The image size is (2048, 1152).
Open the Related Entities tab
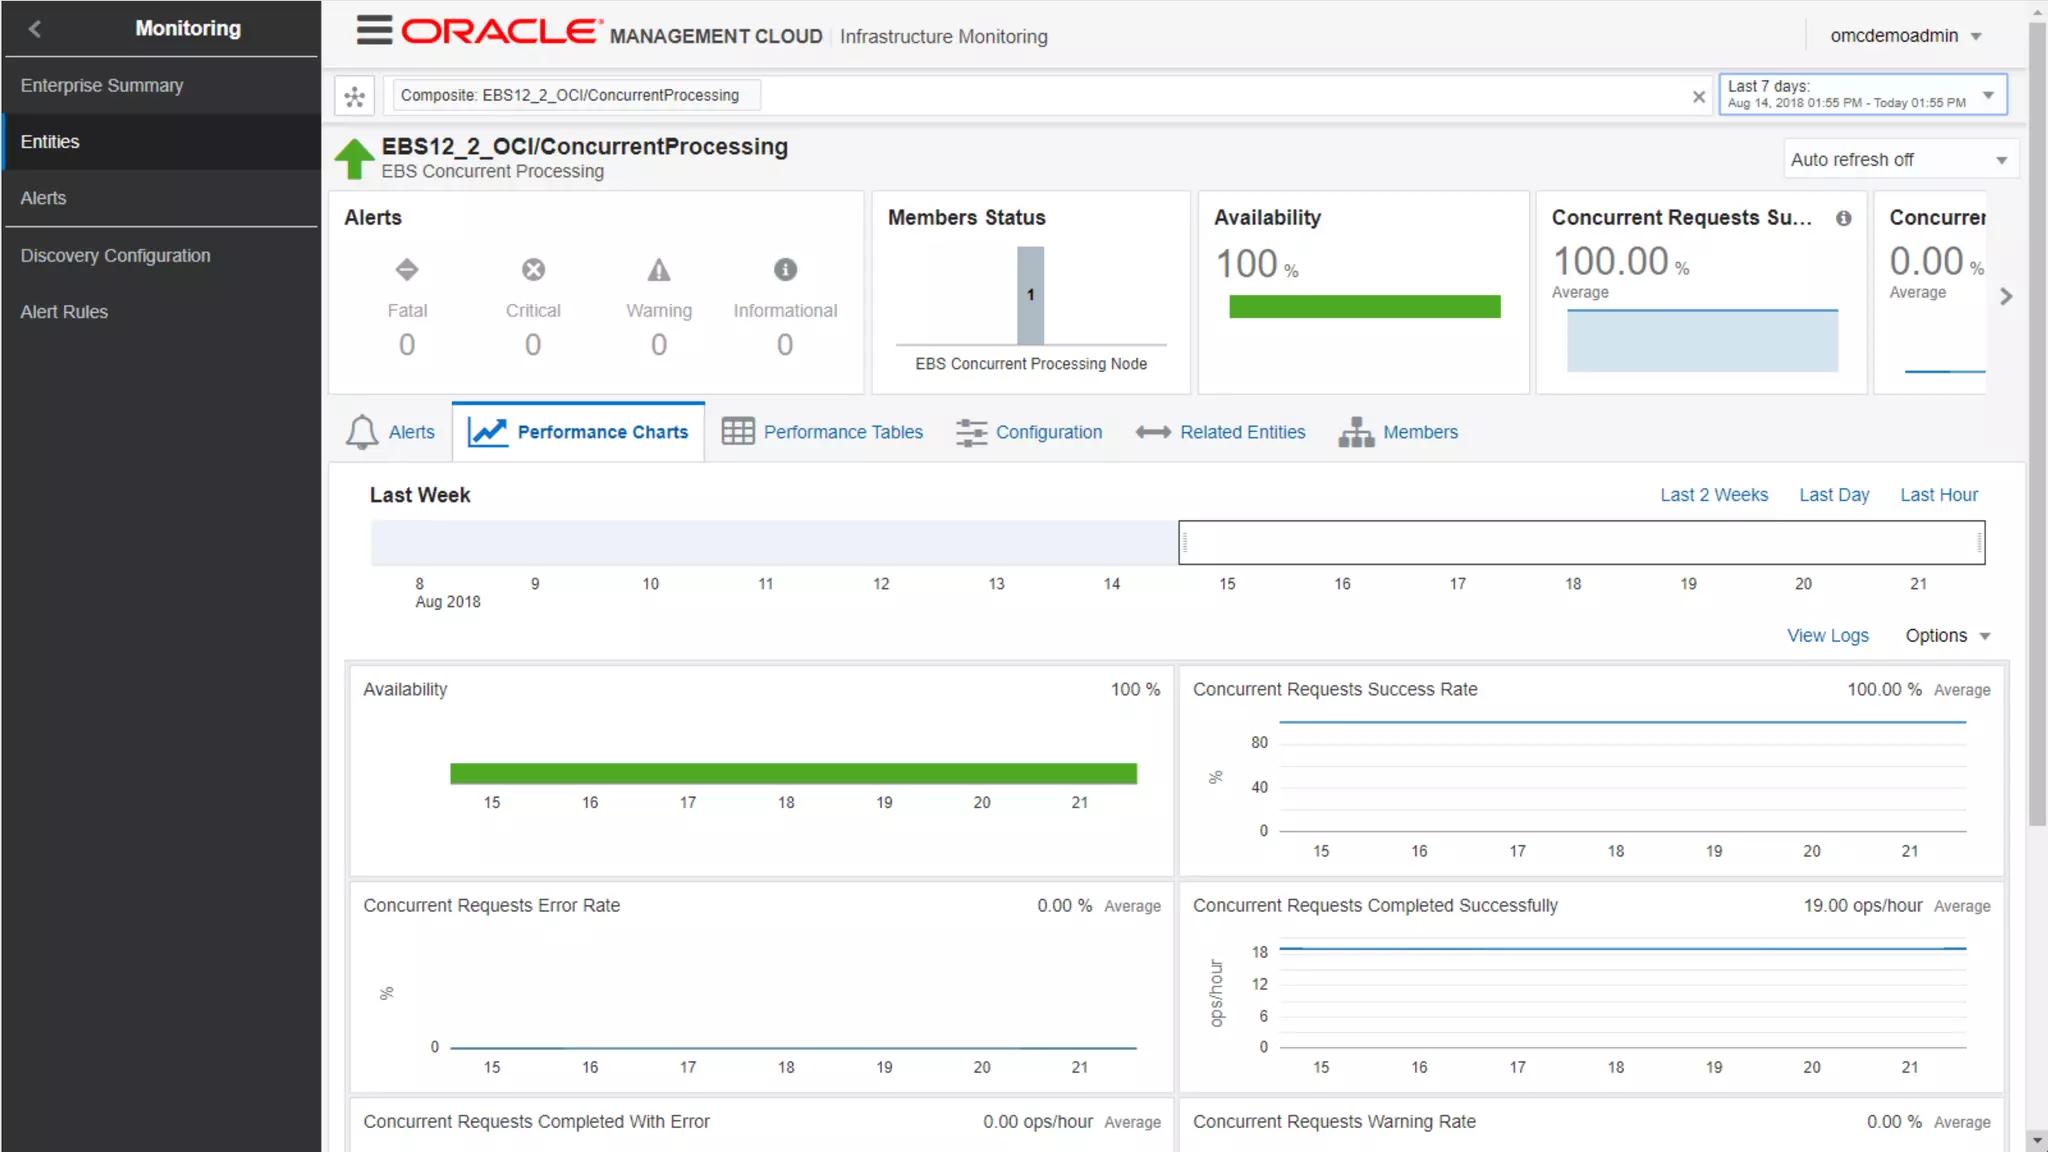tap(1221, 432)
